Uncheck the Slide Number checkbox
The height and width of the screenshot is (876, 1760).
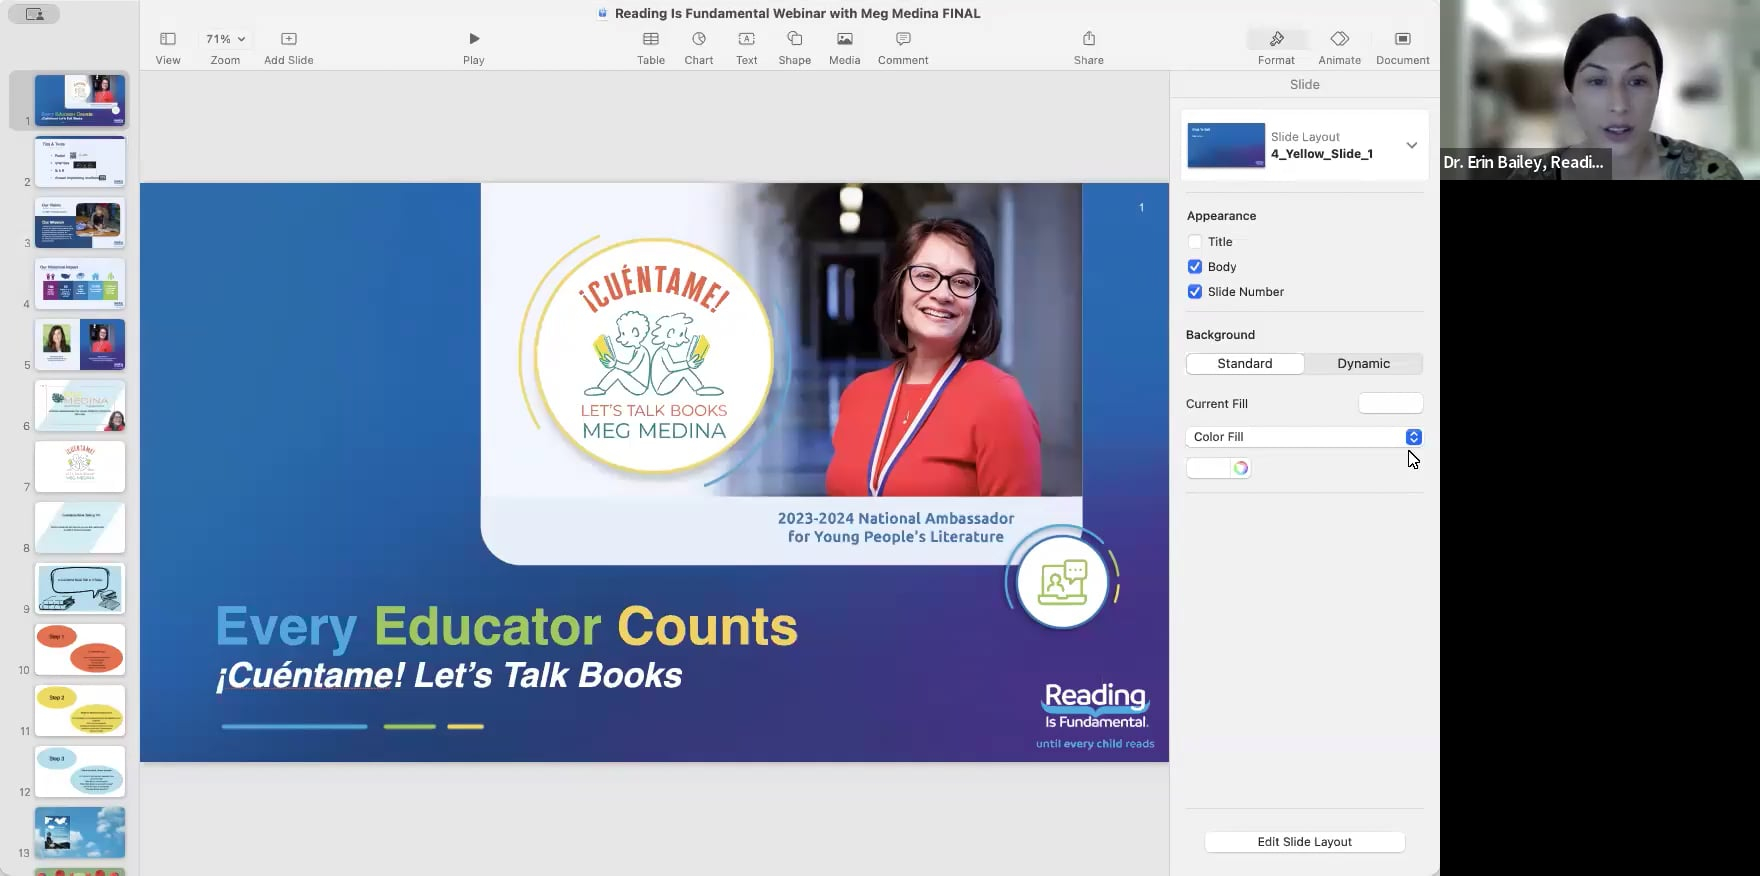1195,292
